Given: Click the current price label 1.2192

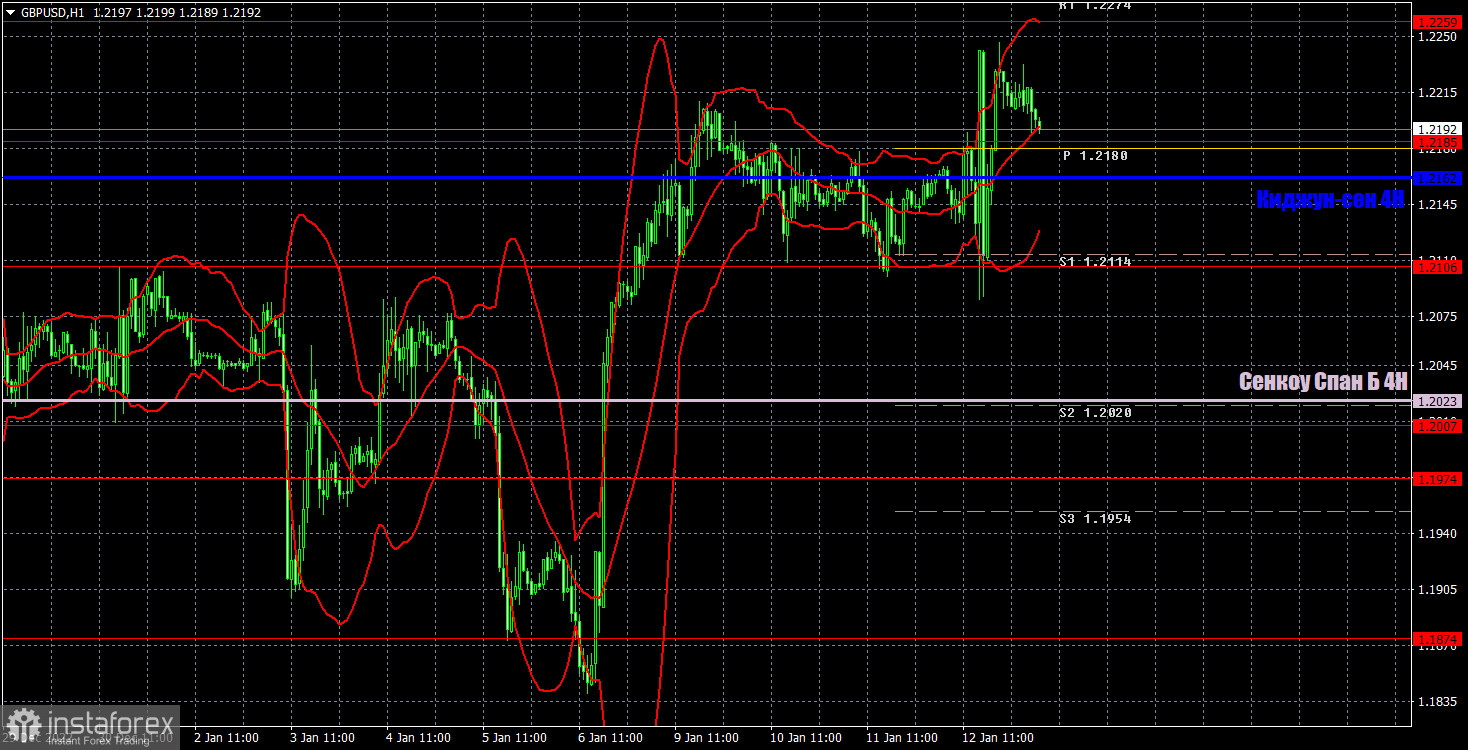Looking at the screenshot, I should pyautogui.click(x=1438, y=129).
